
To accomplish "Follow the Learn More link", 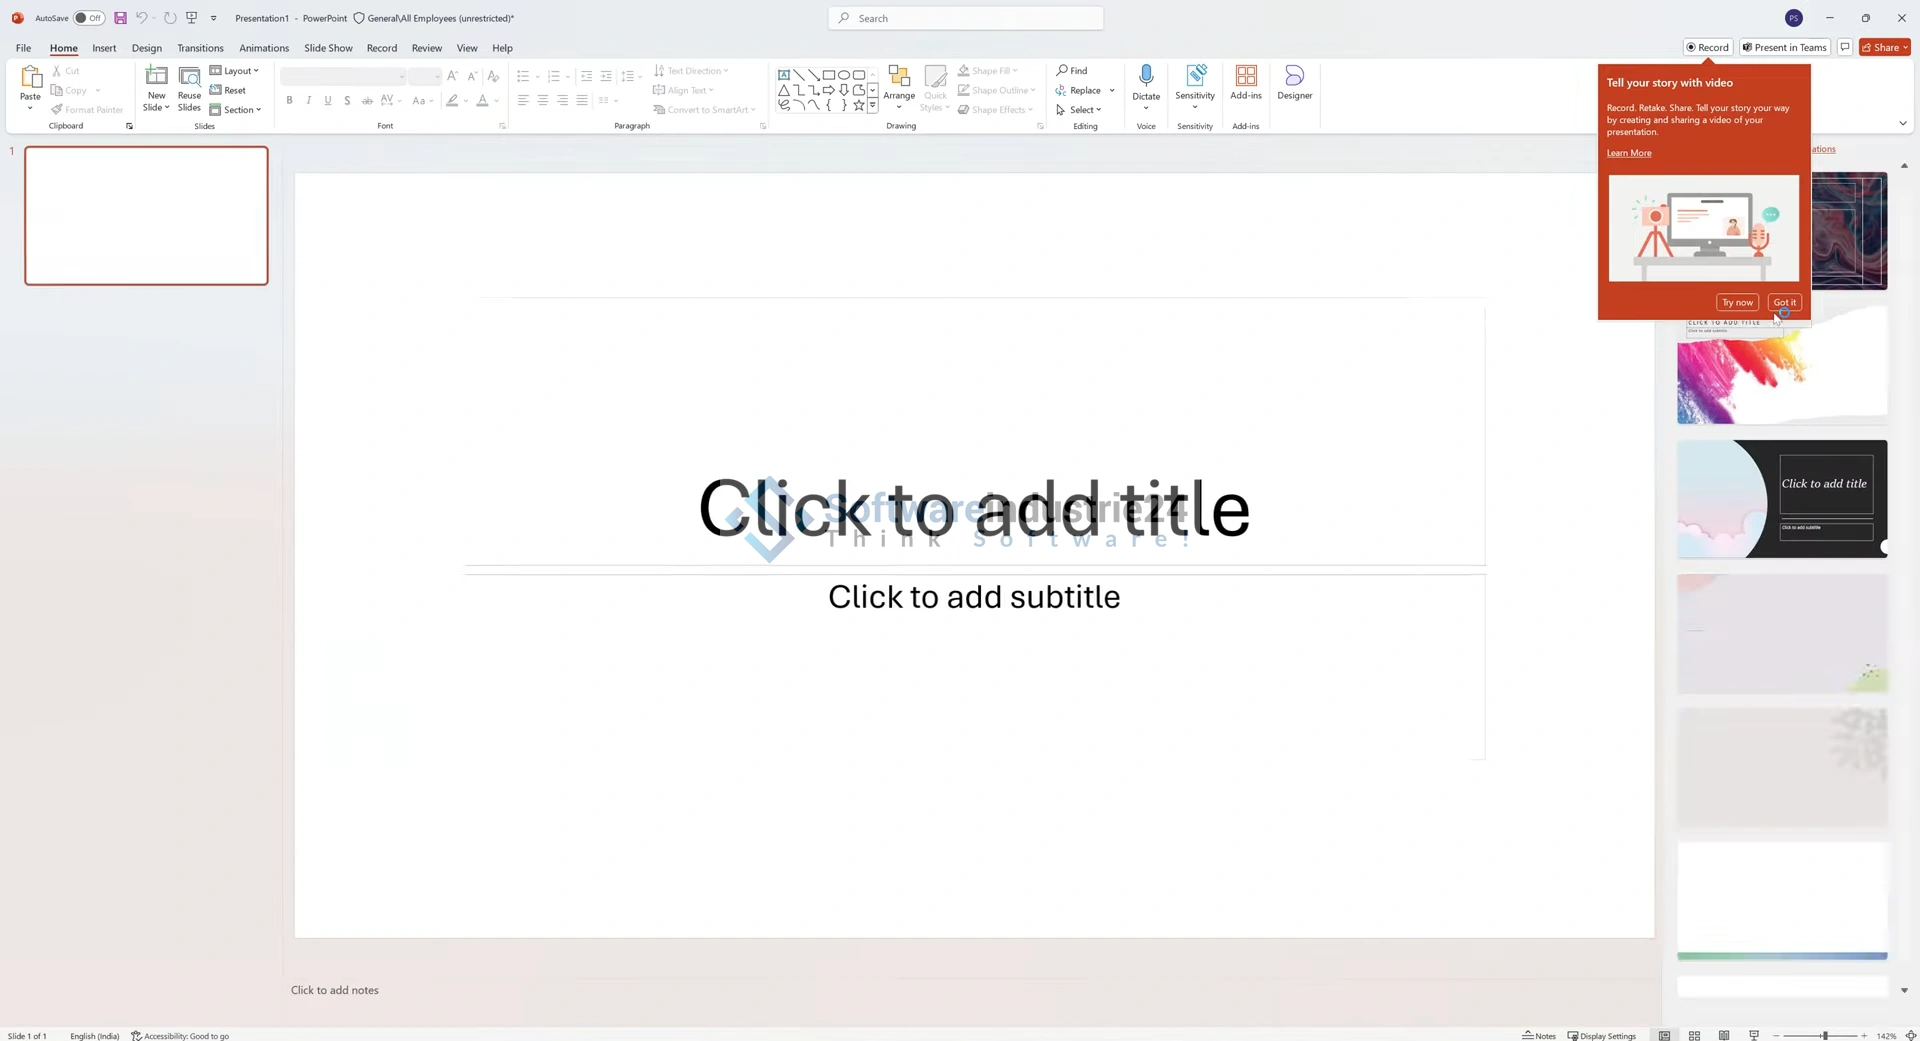I will point(1628,153).
